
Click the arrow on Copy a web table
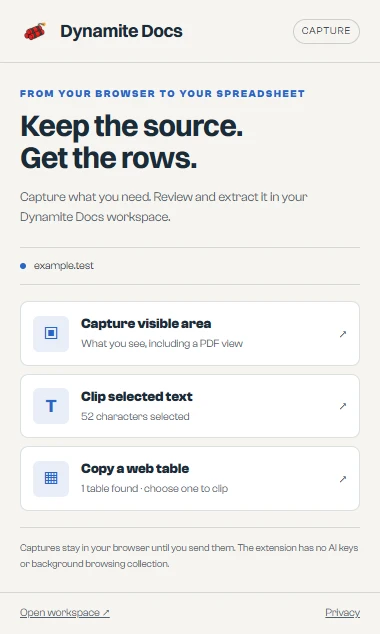(x=343, y=479)
